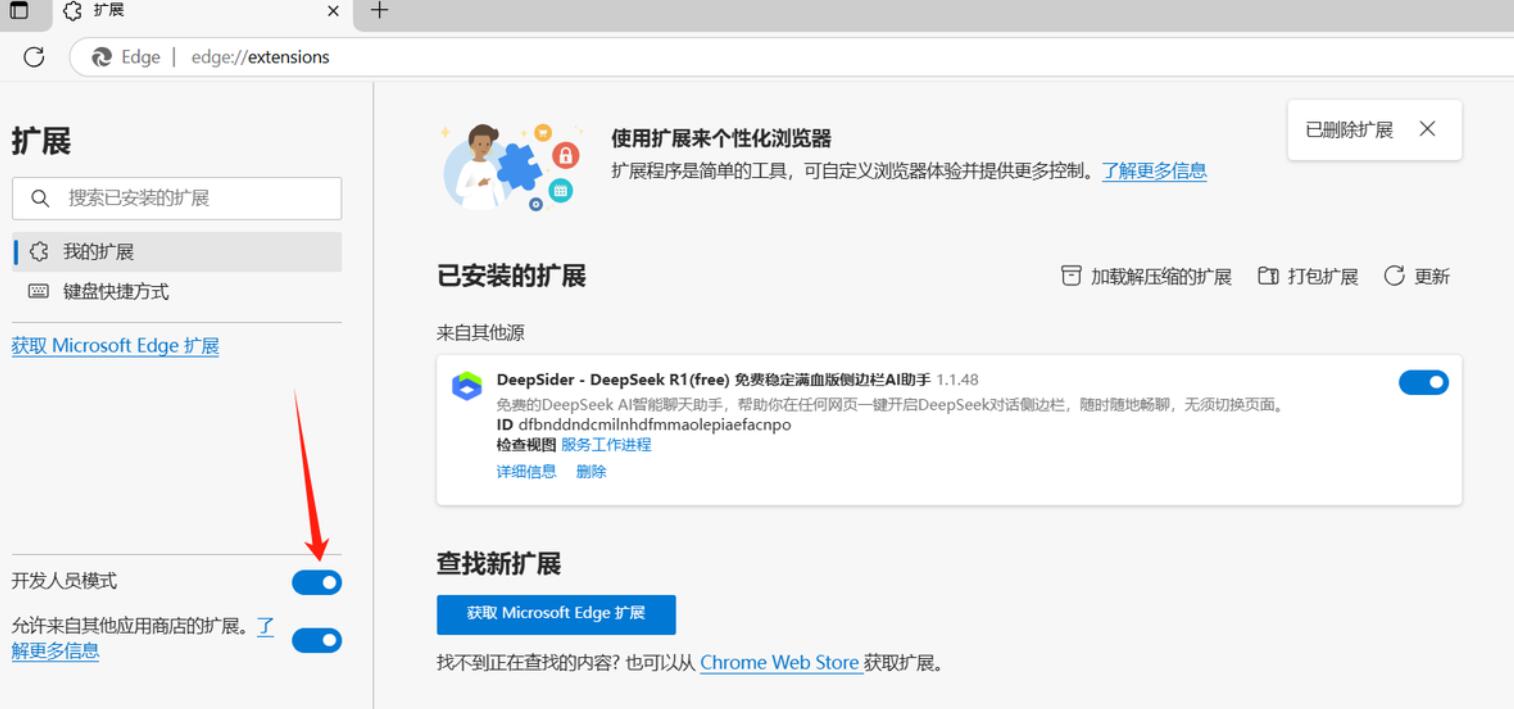
Task: Open DeepSider 详细信息
Action: point(526,472)
